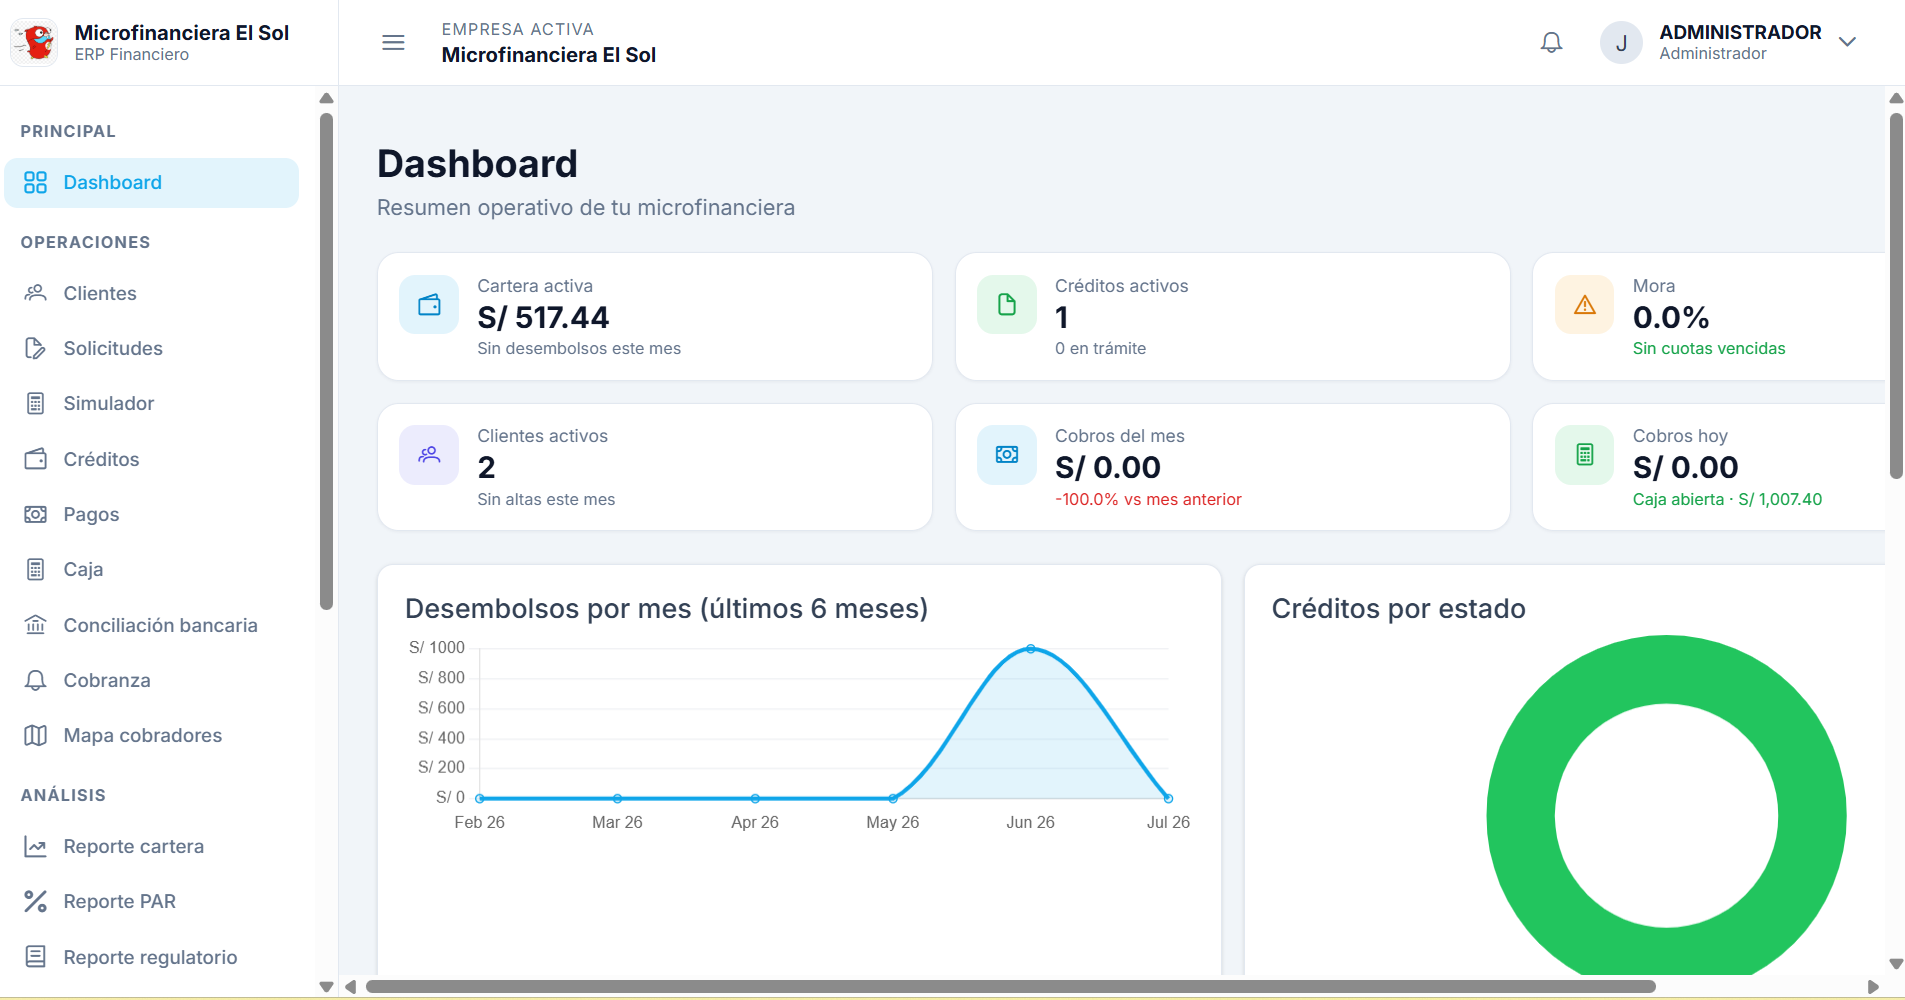The height and width of the screenshot is (1000, 1905).
Task: Click the 'S/ 517.44' Cartera activa value
Action: pos(543,317)
